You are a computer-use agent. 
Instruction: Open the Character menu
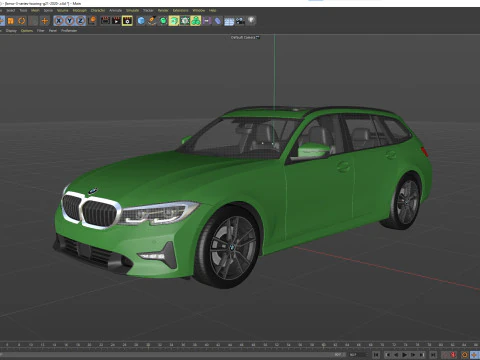tap(98, 10)
